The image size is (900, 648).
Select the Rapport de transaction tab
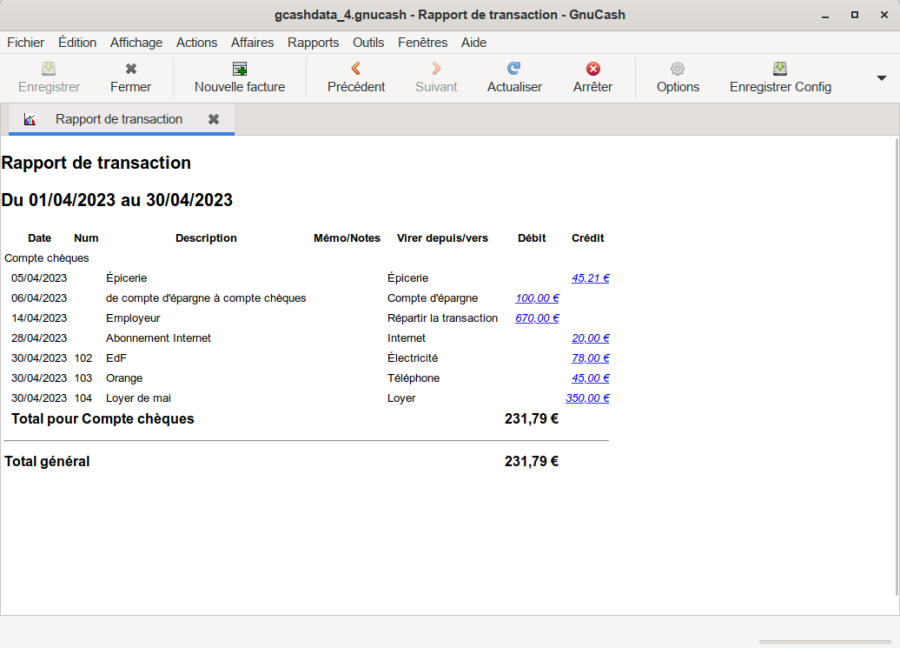[x=119, y=119]
